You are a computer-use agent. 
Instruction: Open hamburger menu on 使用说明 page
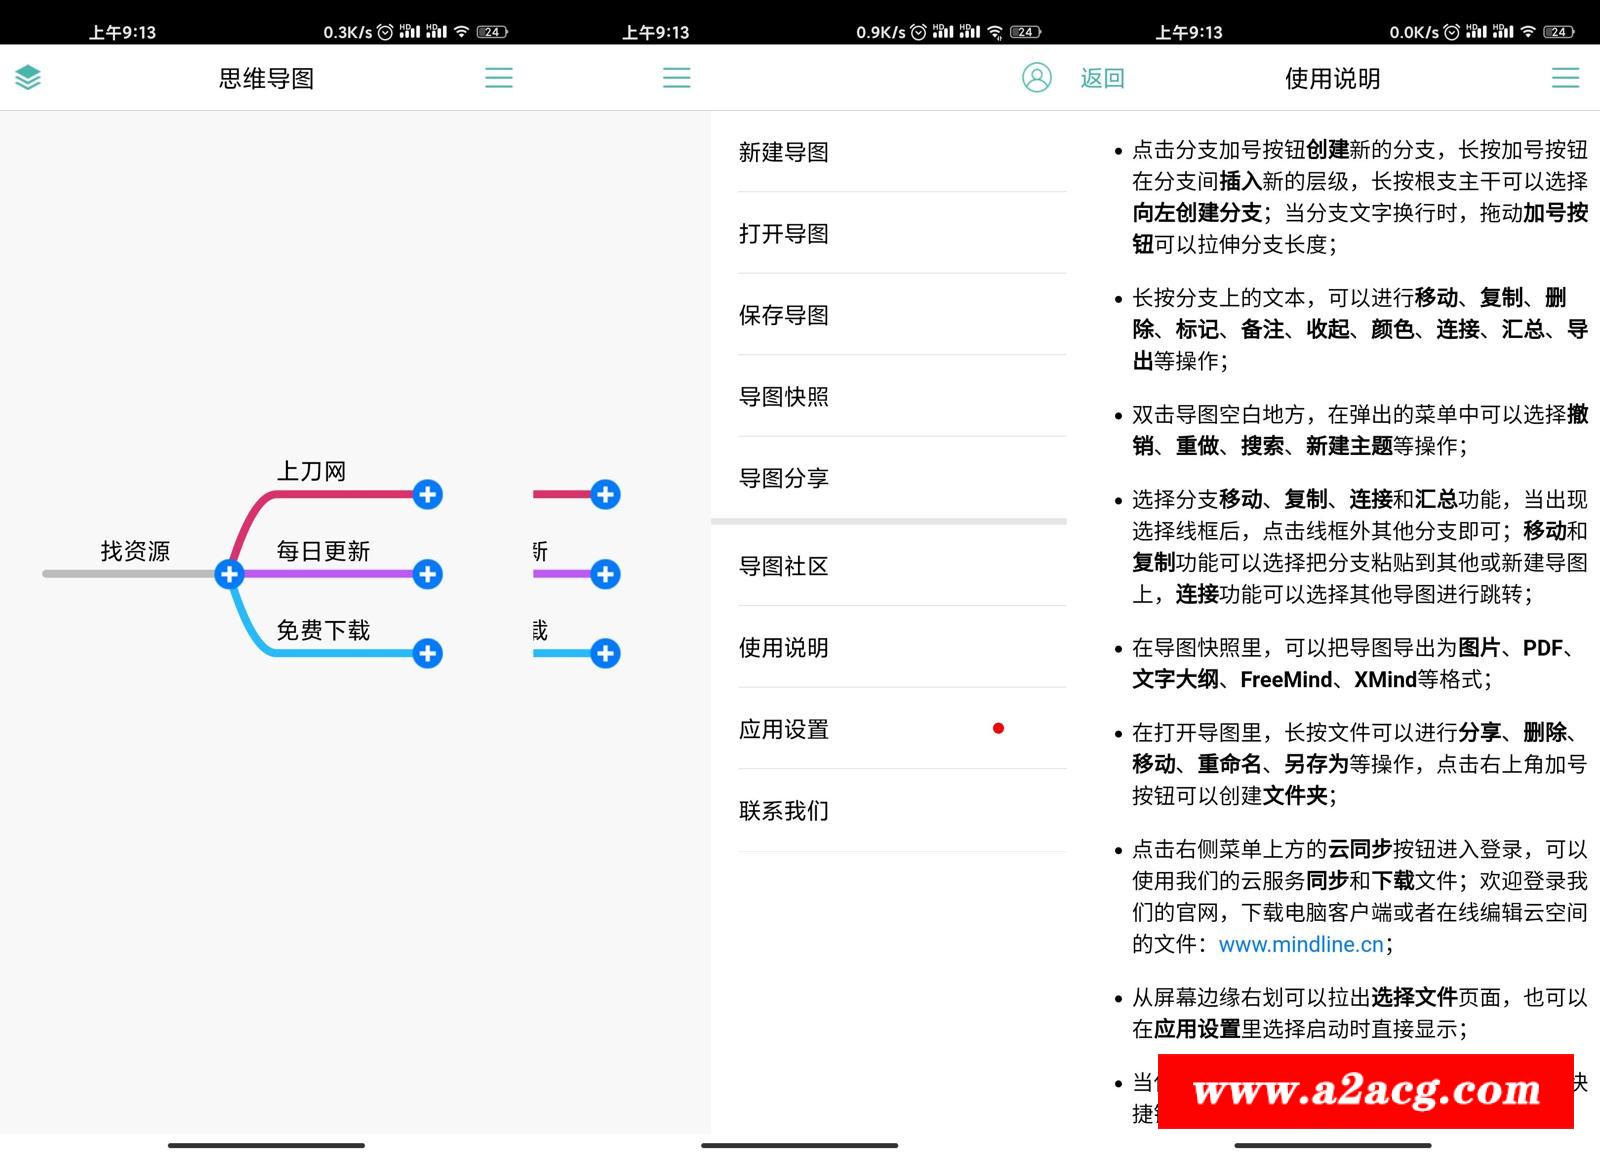pos(1564,78)
